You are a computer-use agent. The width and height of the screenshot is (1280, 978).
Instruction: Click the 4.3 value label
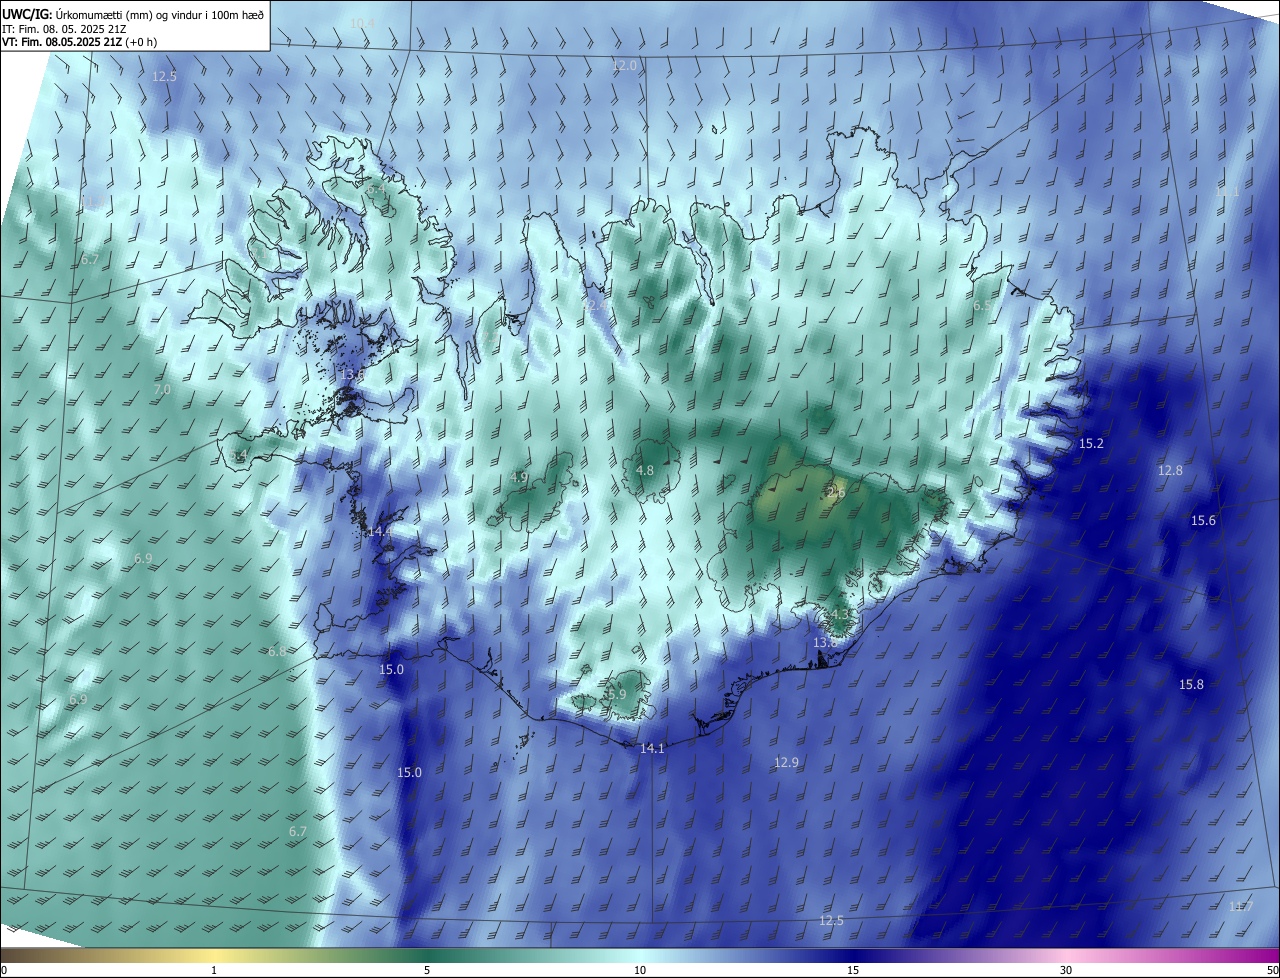840,614
